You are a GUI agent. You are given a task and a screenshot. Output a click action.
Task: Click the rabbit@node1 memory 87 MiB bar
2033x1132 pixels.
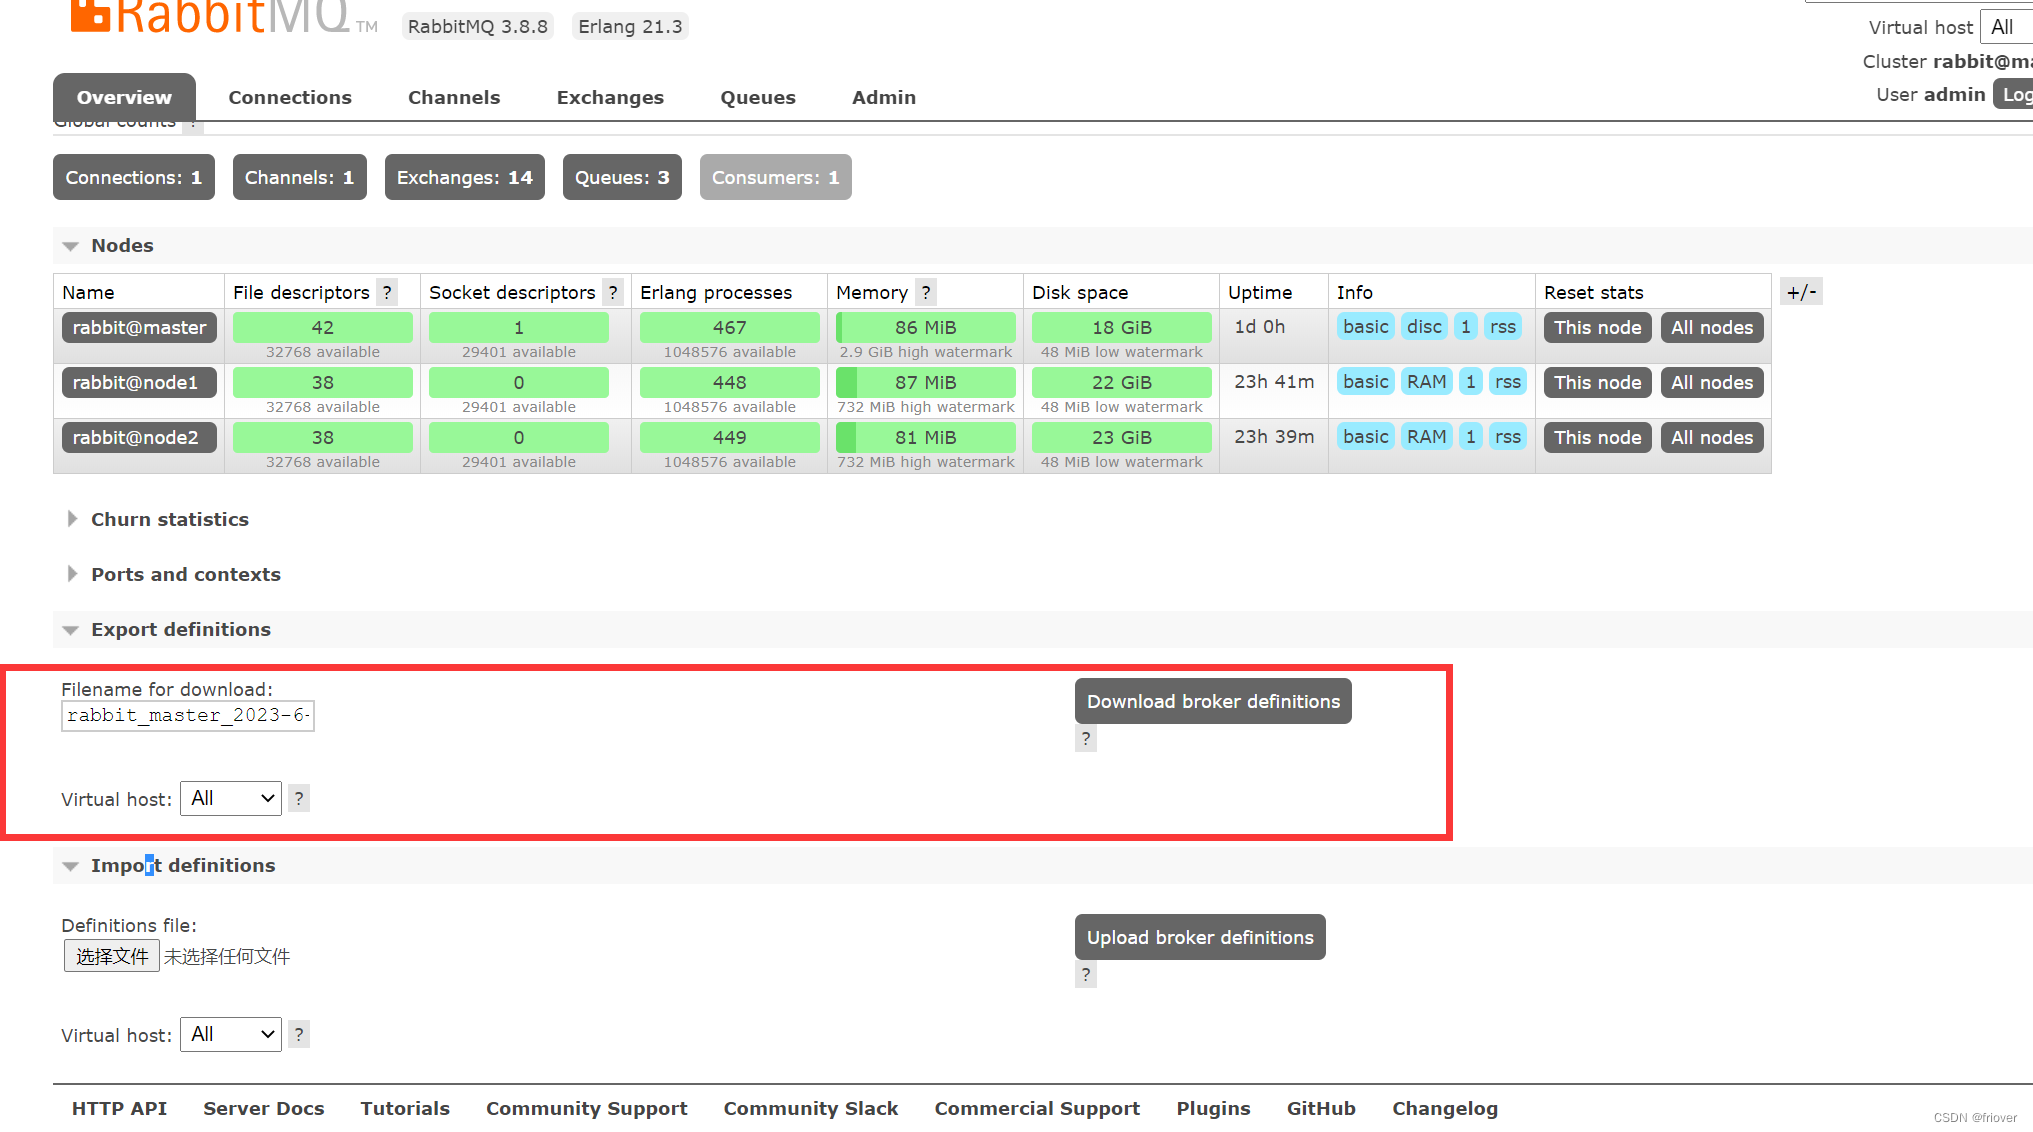[926, 382]
